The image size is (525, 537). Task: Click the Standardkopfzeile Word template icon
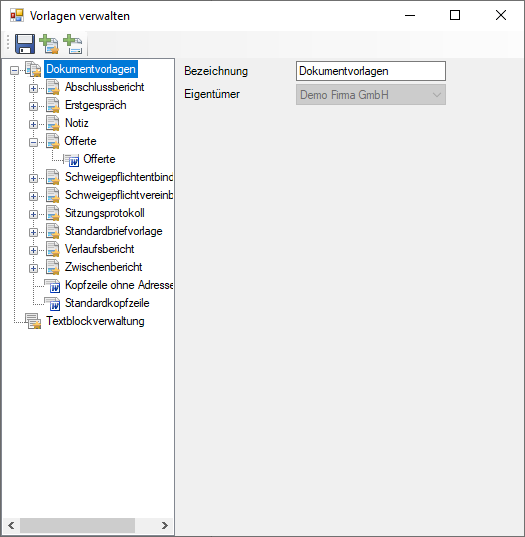coord(53,303)
